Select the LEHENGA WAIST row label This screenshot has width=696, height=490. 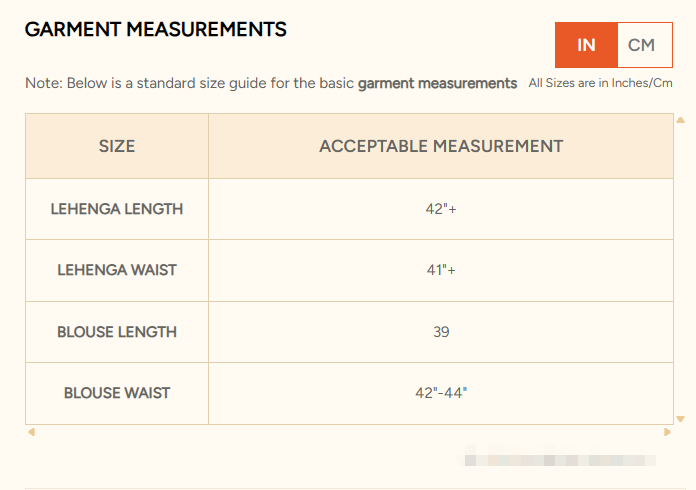pyautogui.click(x=117, y=270)
